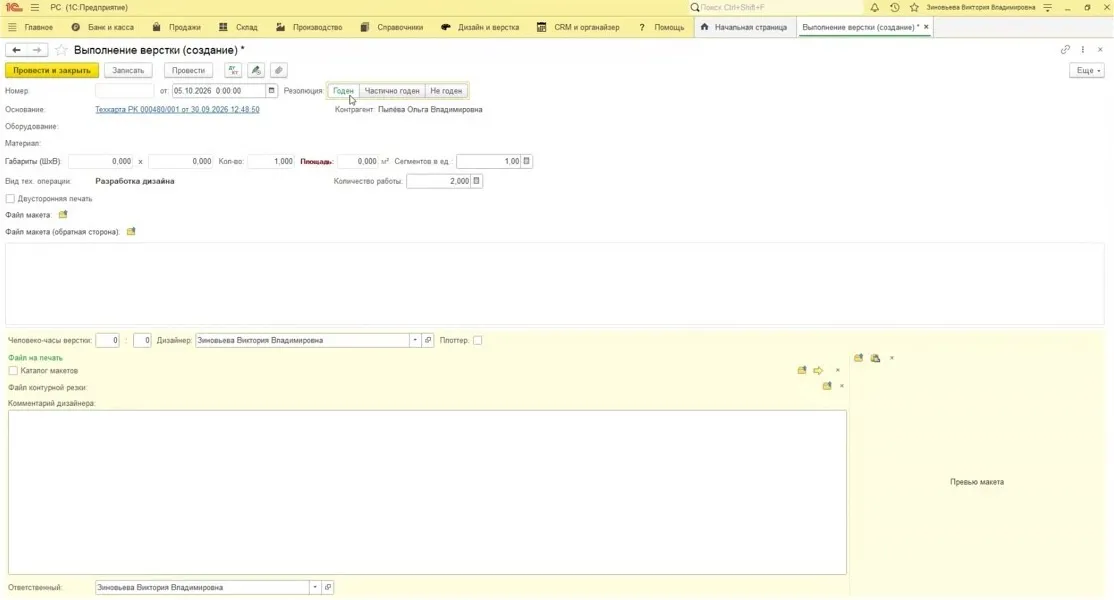Open history clock icon in title bar
The image size is (1114, 600).
tap(894, 7)
